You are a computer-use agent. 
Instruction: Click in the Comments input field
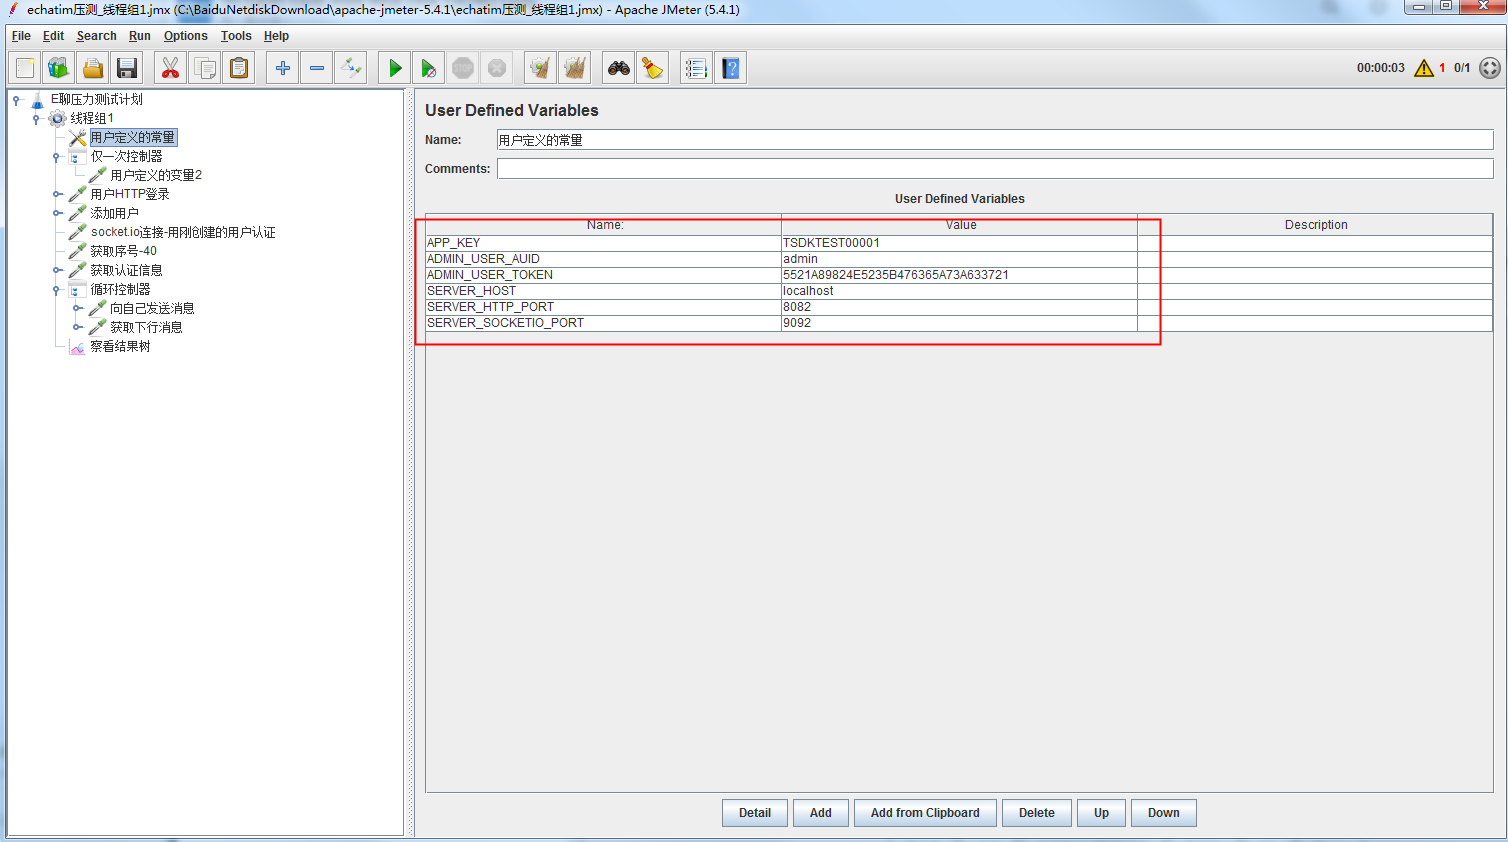coord(994,169)
